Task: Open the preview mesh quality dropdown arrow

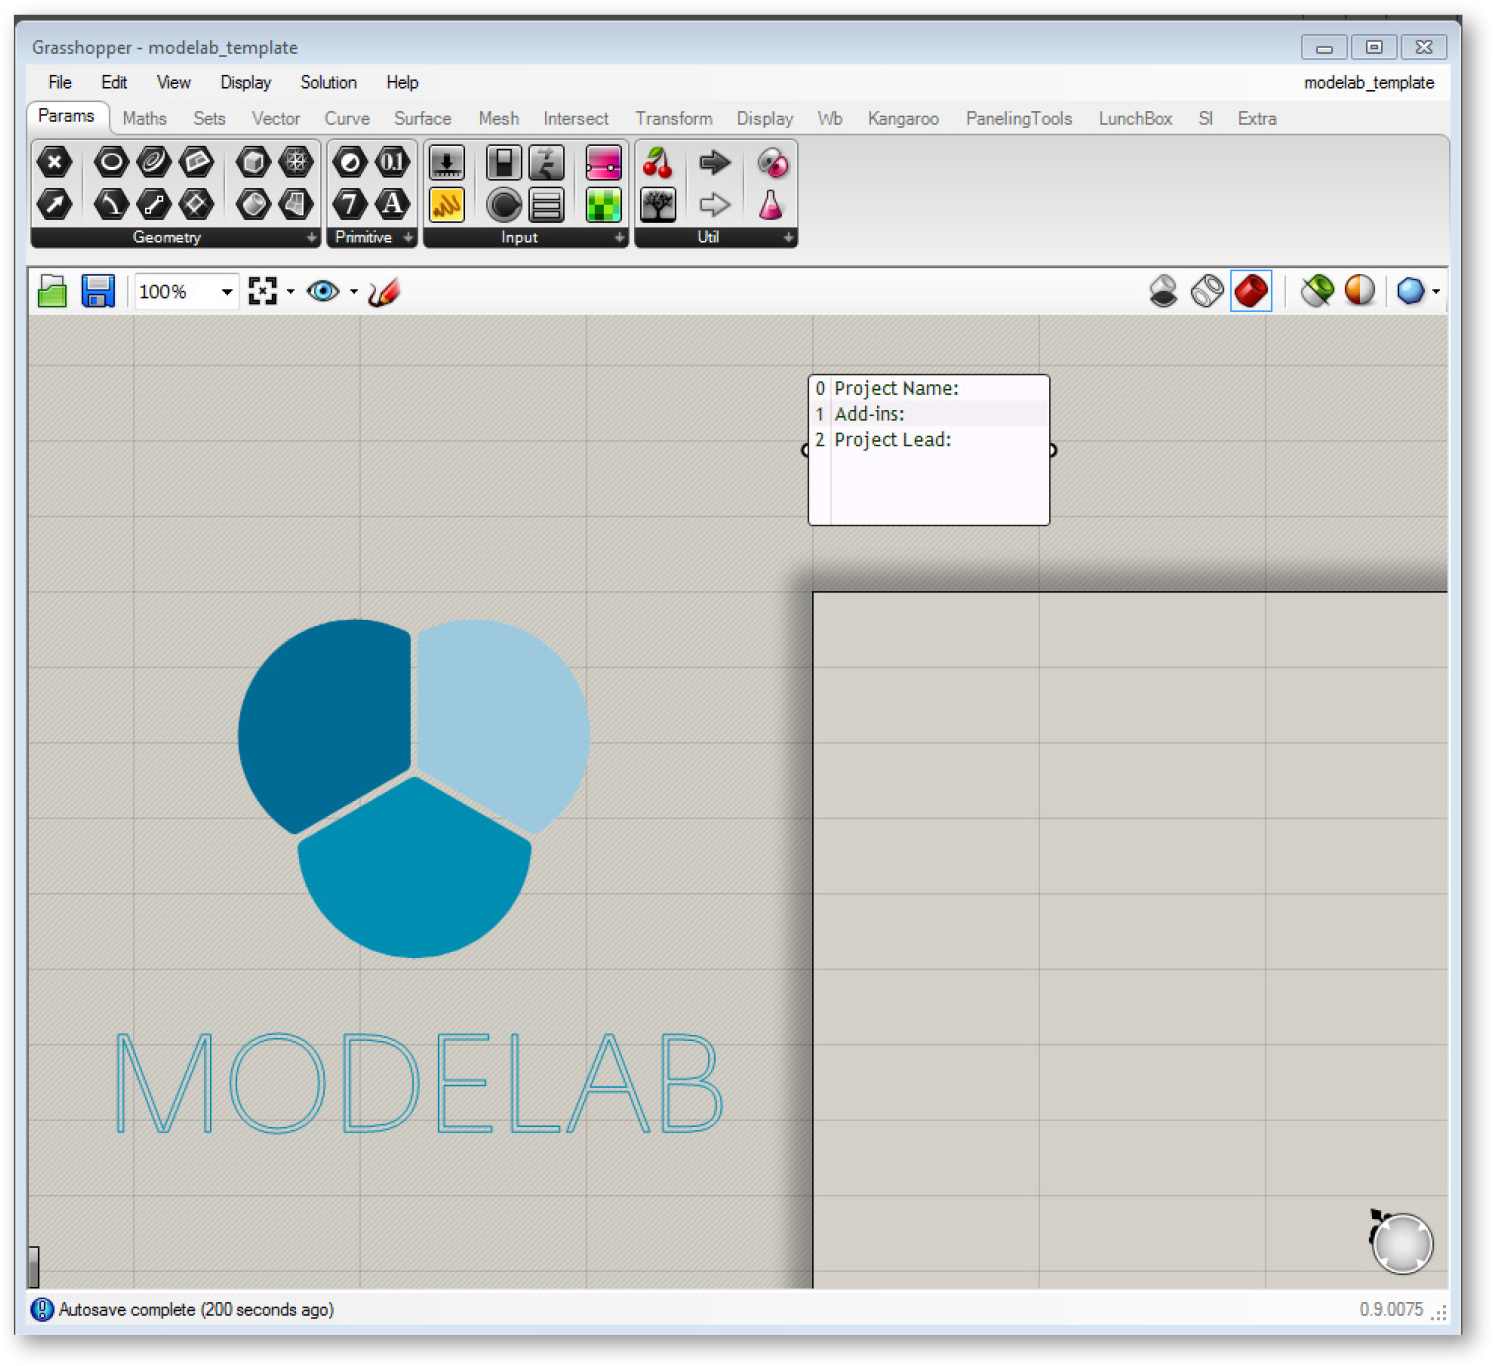Action: click(1436, 292)
